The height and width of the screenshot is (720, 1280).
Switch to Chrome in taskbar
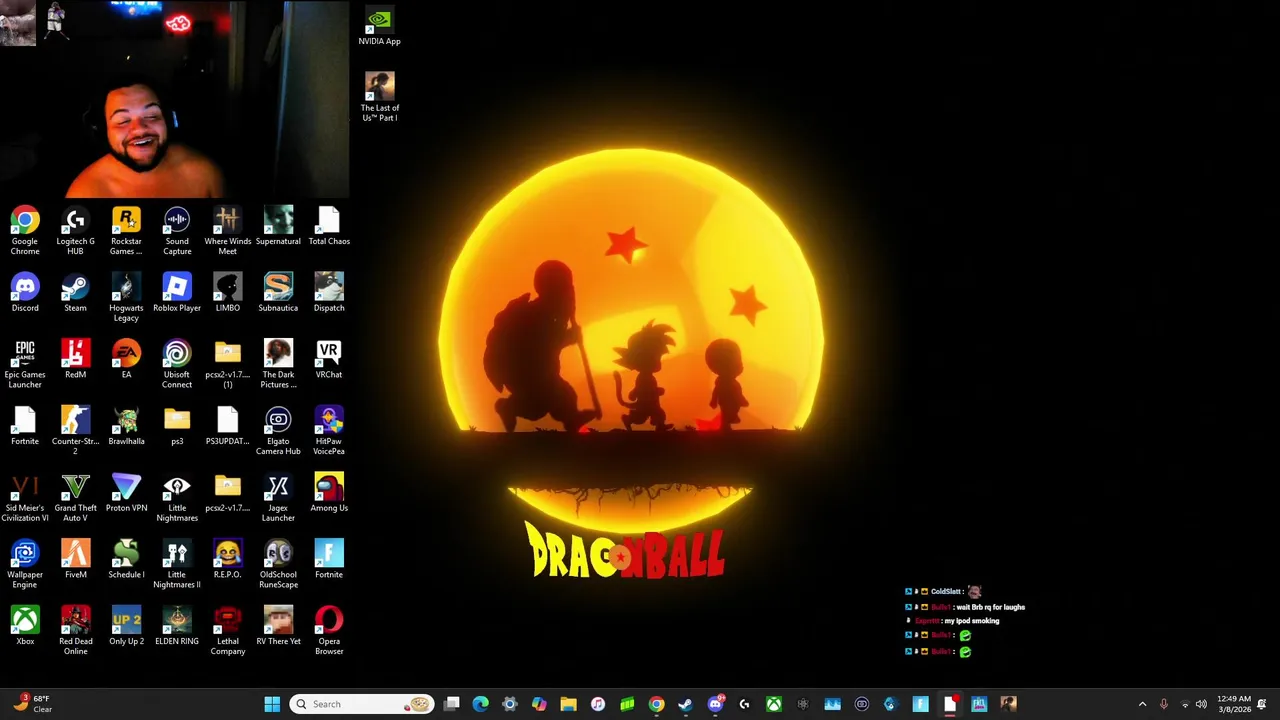pyautogui.click(x=656, y=704)
